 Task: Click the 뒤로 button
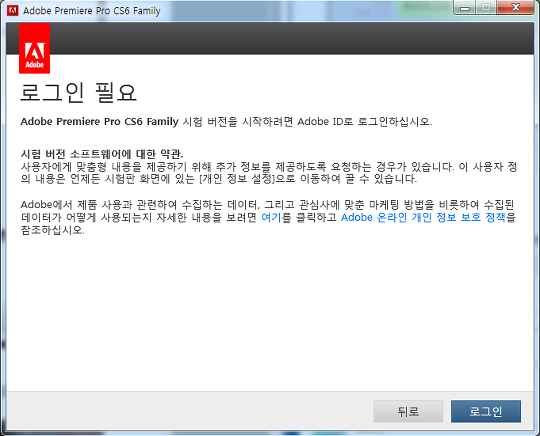coord(408,411)
